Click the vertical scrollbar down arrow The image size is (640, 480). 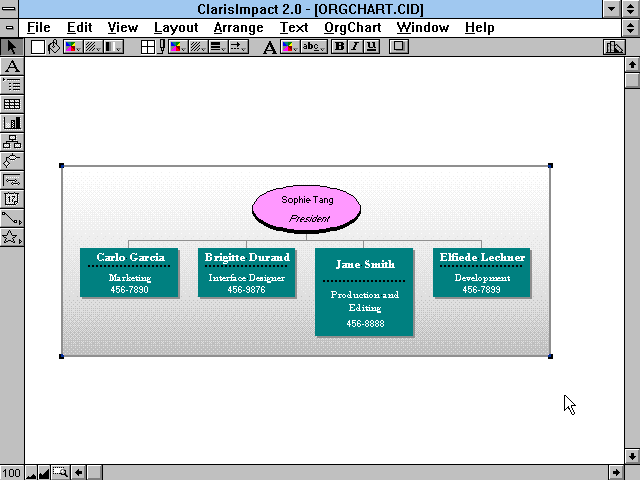coord(632,456)
